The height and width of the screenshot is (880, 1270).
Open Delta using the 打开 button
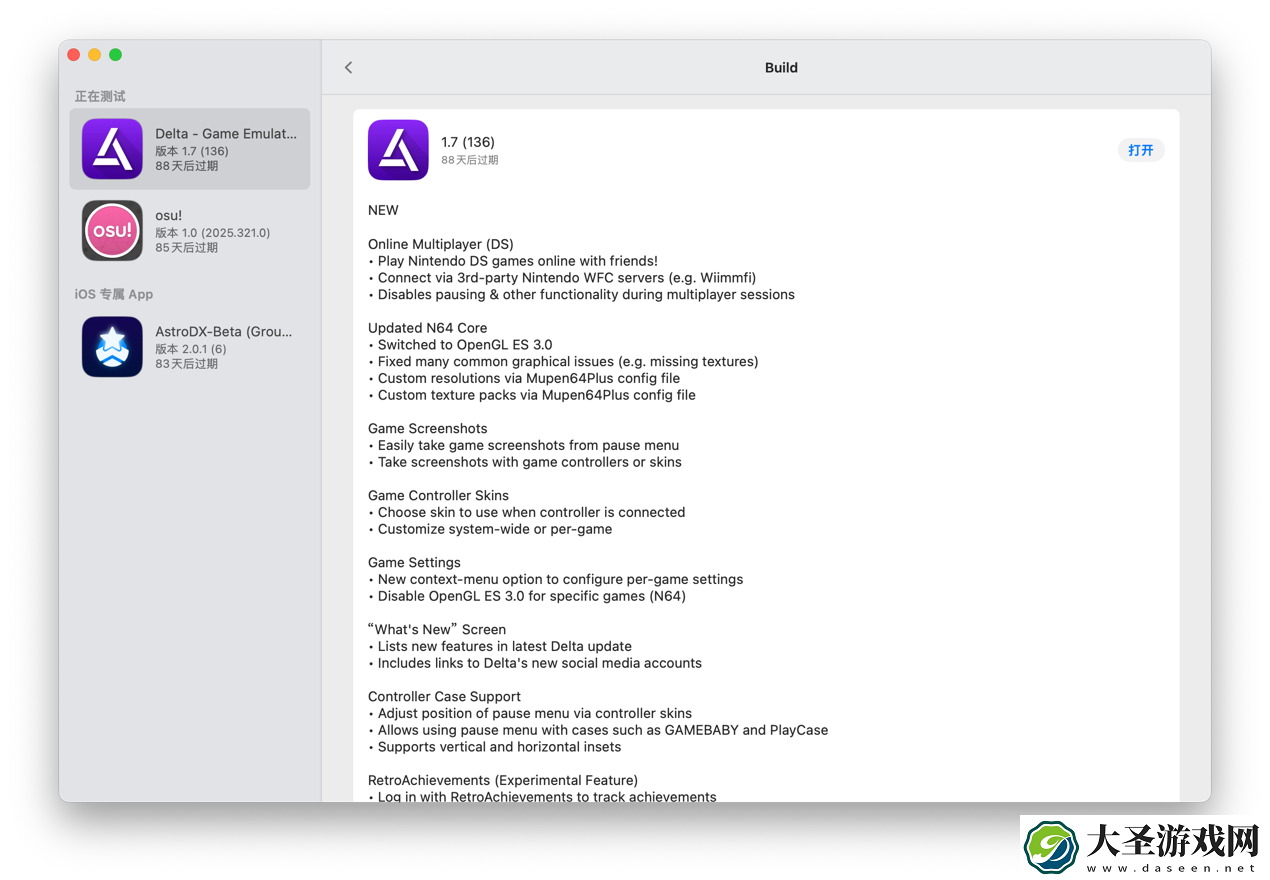click(1141, 150)
